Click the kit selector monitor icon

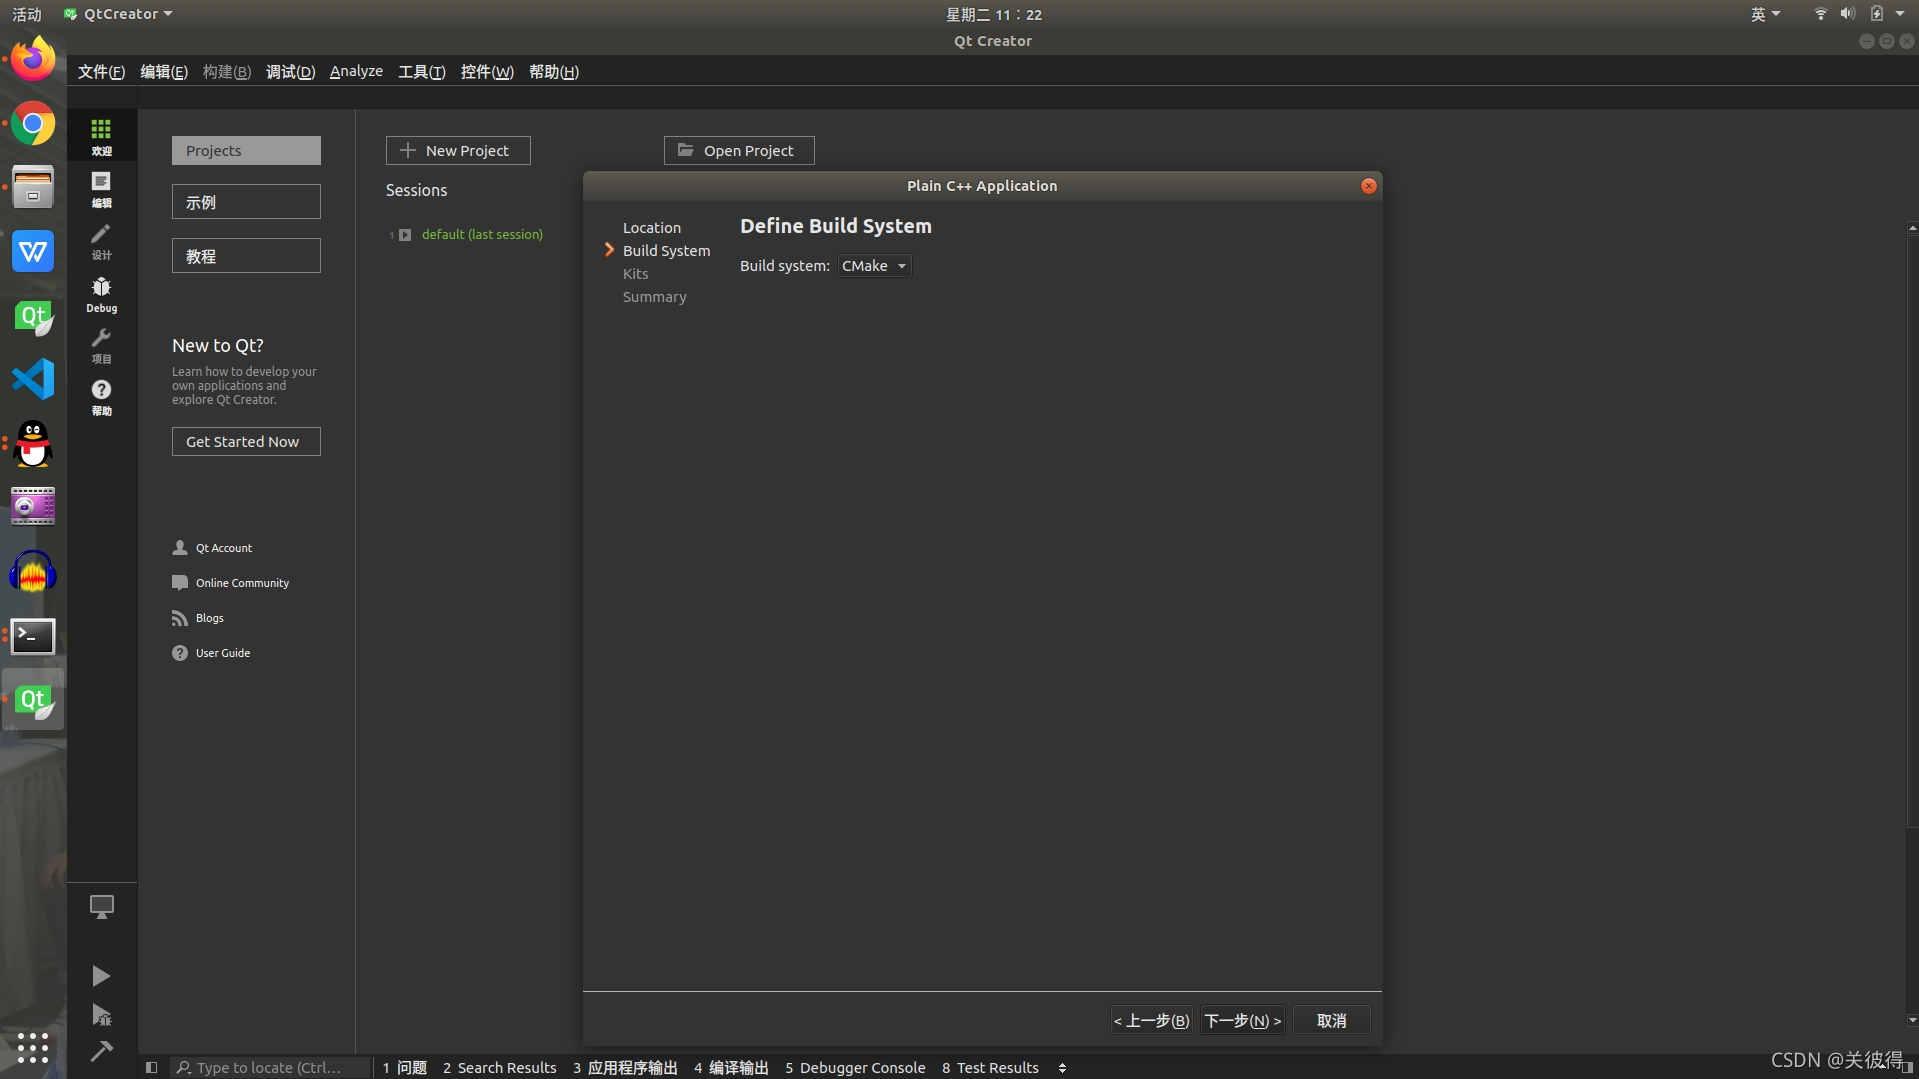[101, 907]
